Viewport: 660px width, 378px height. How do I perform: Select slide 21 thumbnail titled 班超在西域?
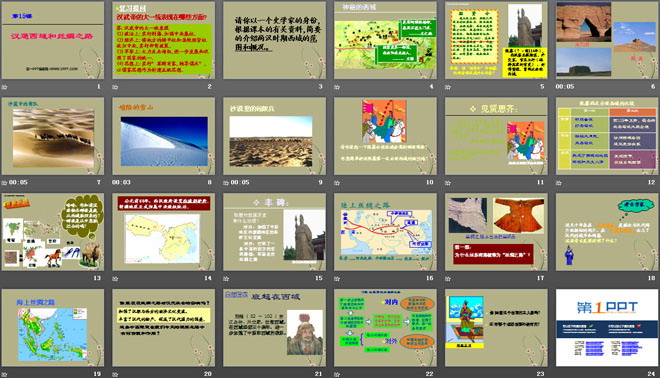(x=274, y=327)
